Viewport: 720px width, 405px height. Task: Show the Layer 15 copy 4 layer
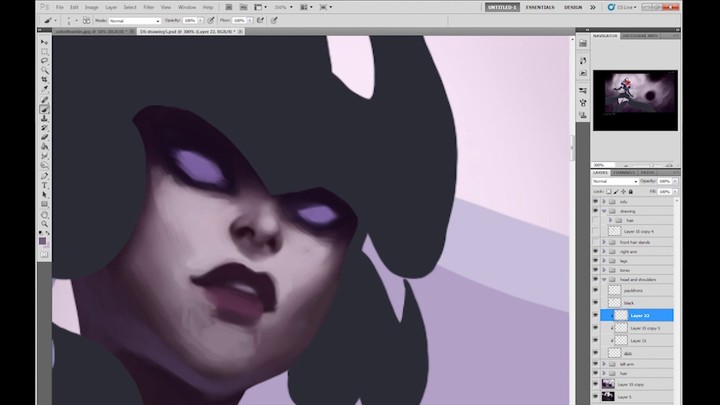[x=596, y=231]
